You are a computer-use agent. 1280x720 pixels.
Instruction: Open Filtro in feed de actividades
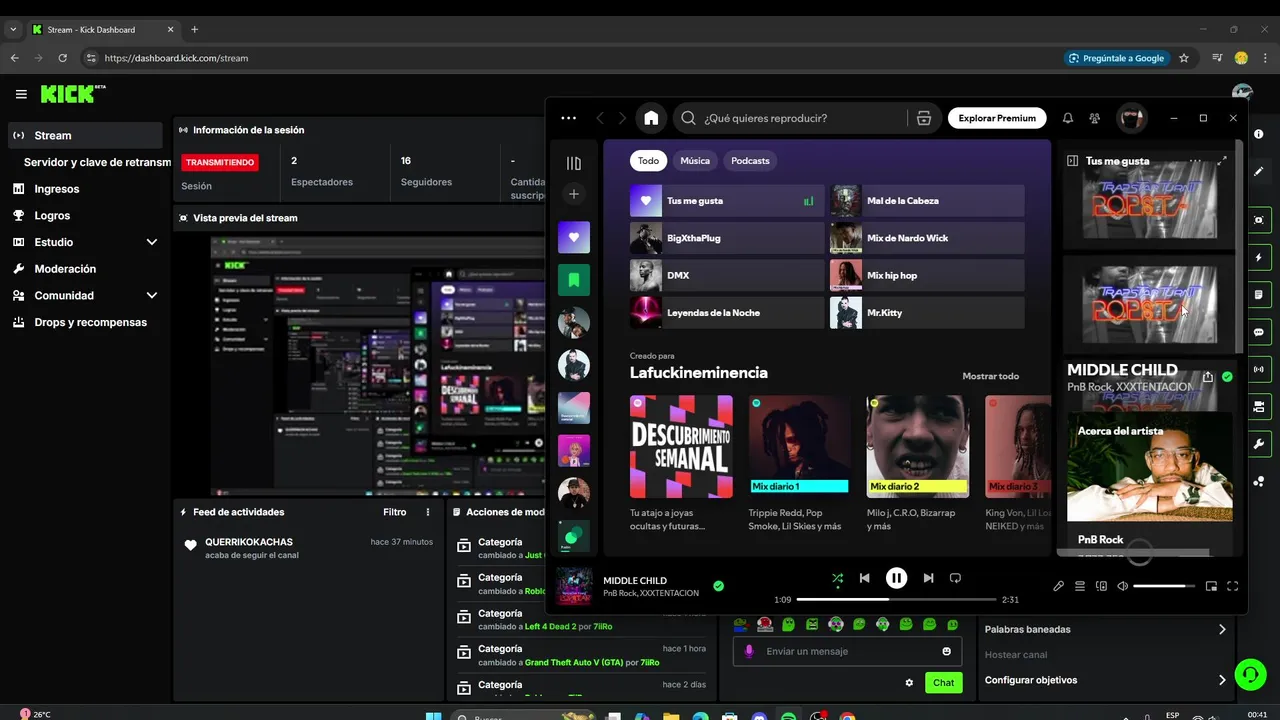click(x=395, y=512)
